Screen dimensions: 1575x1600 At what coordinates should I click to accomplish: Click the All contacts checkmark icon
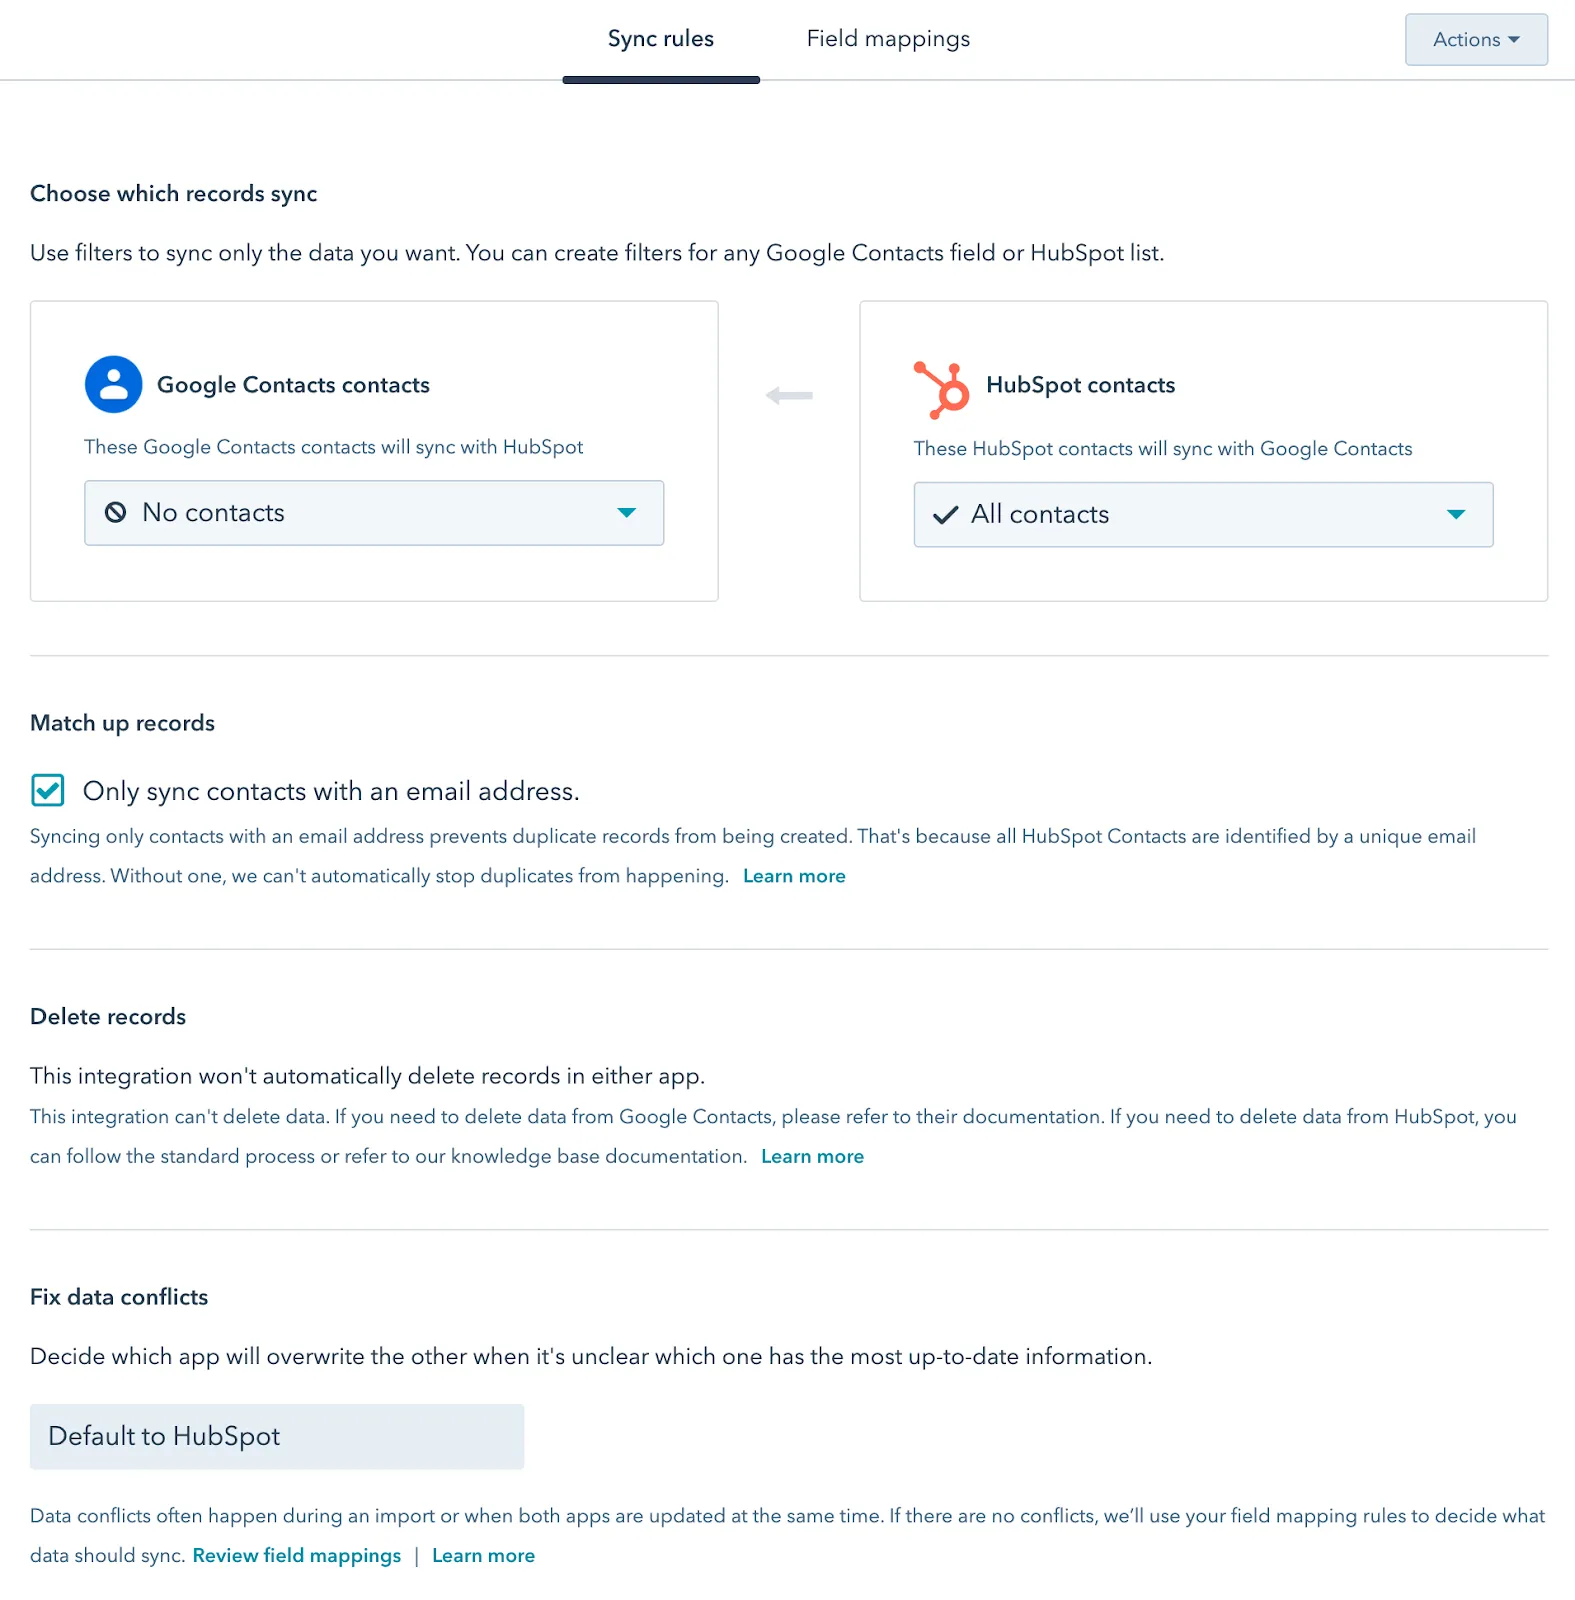click(x=945, y=515)
